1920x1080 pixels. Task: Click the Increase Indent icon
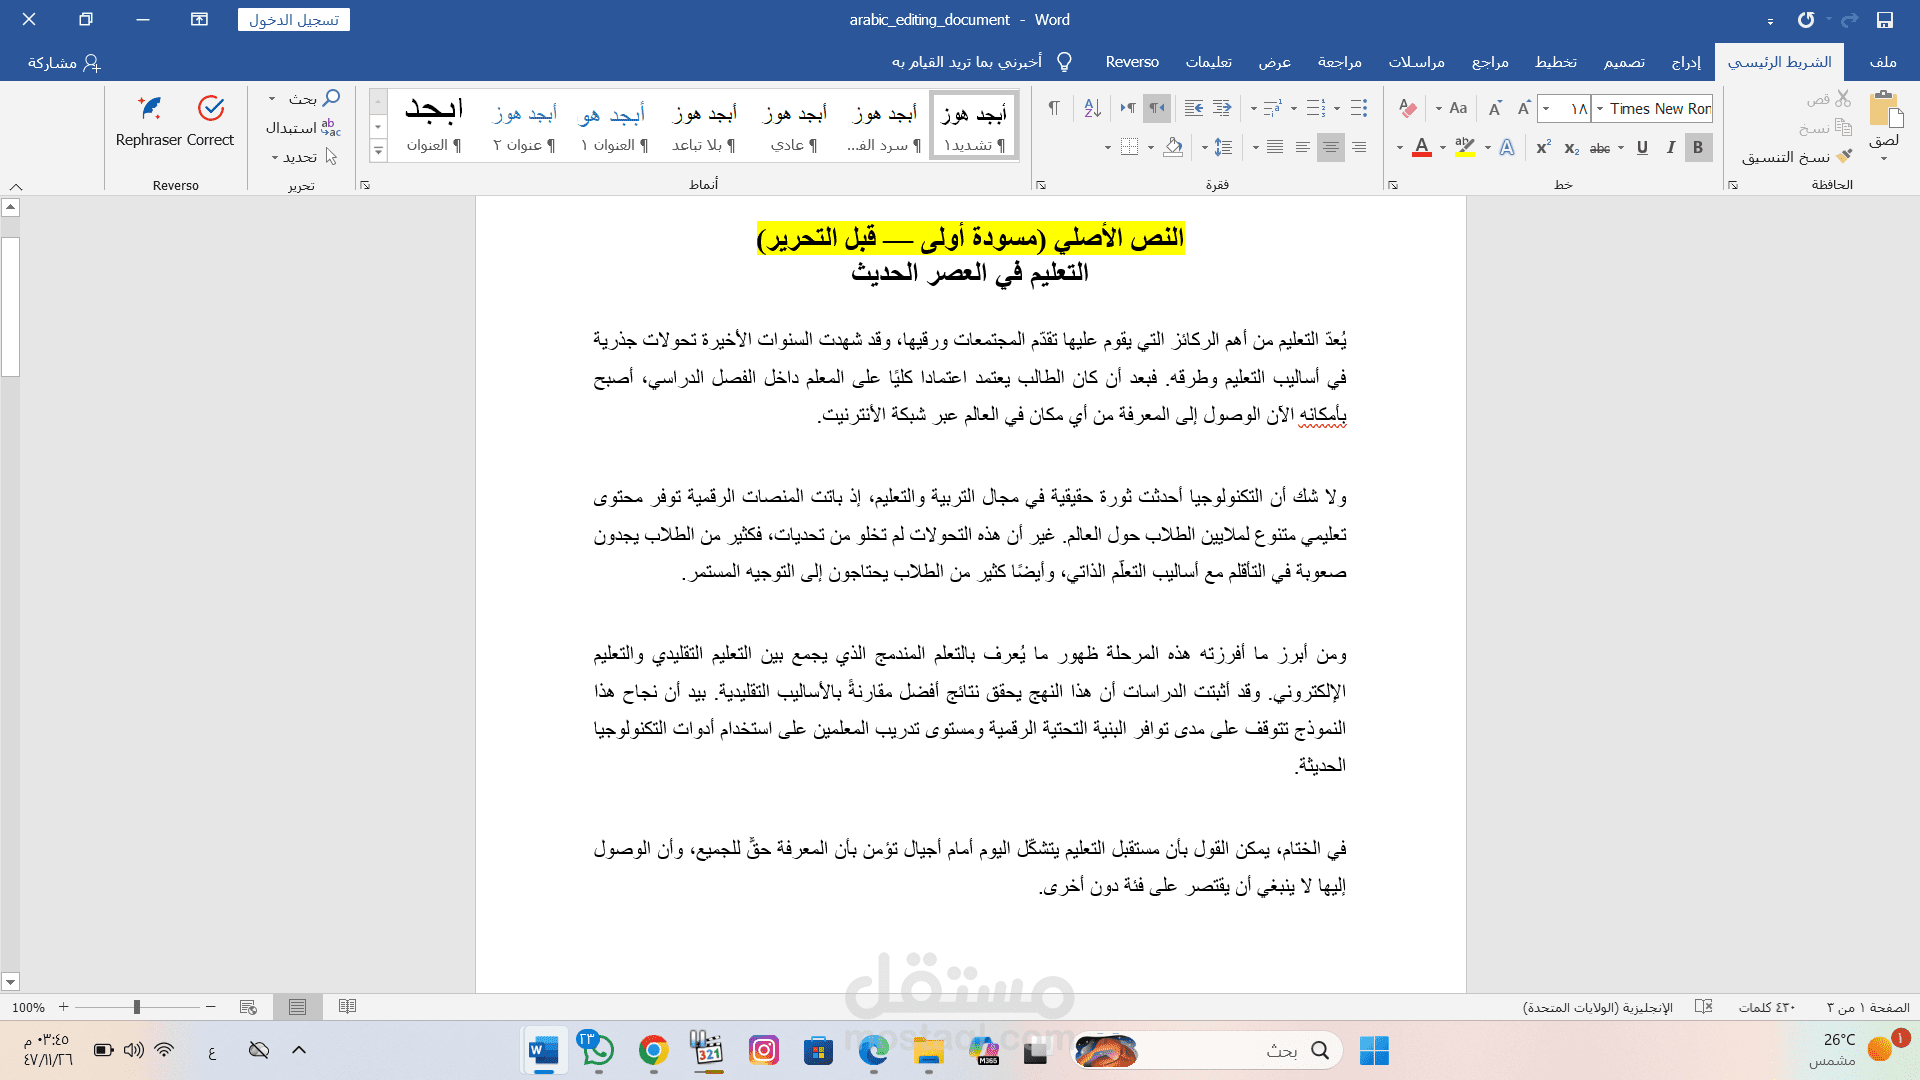pyautogui.click(x=1193, y=108)
